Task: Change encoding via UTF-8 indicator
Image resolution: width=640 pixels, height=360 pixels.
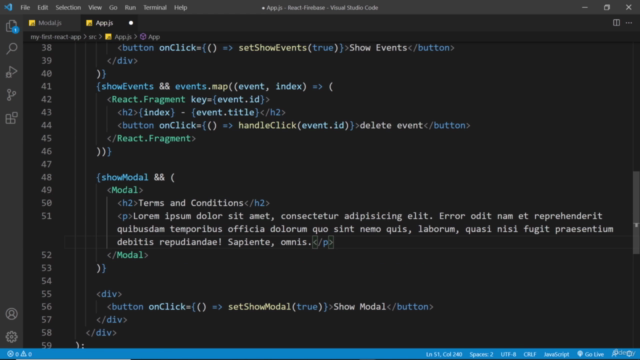Action: click(x=508, y=354)
